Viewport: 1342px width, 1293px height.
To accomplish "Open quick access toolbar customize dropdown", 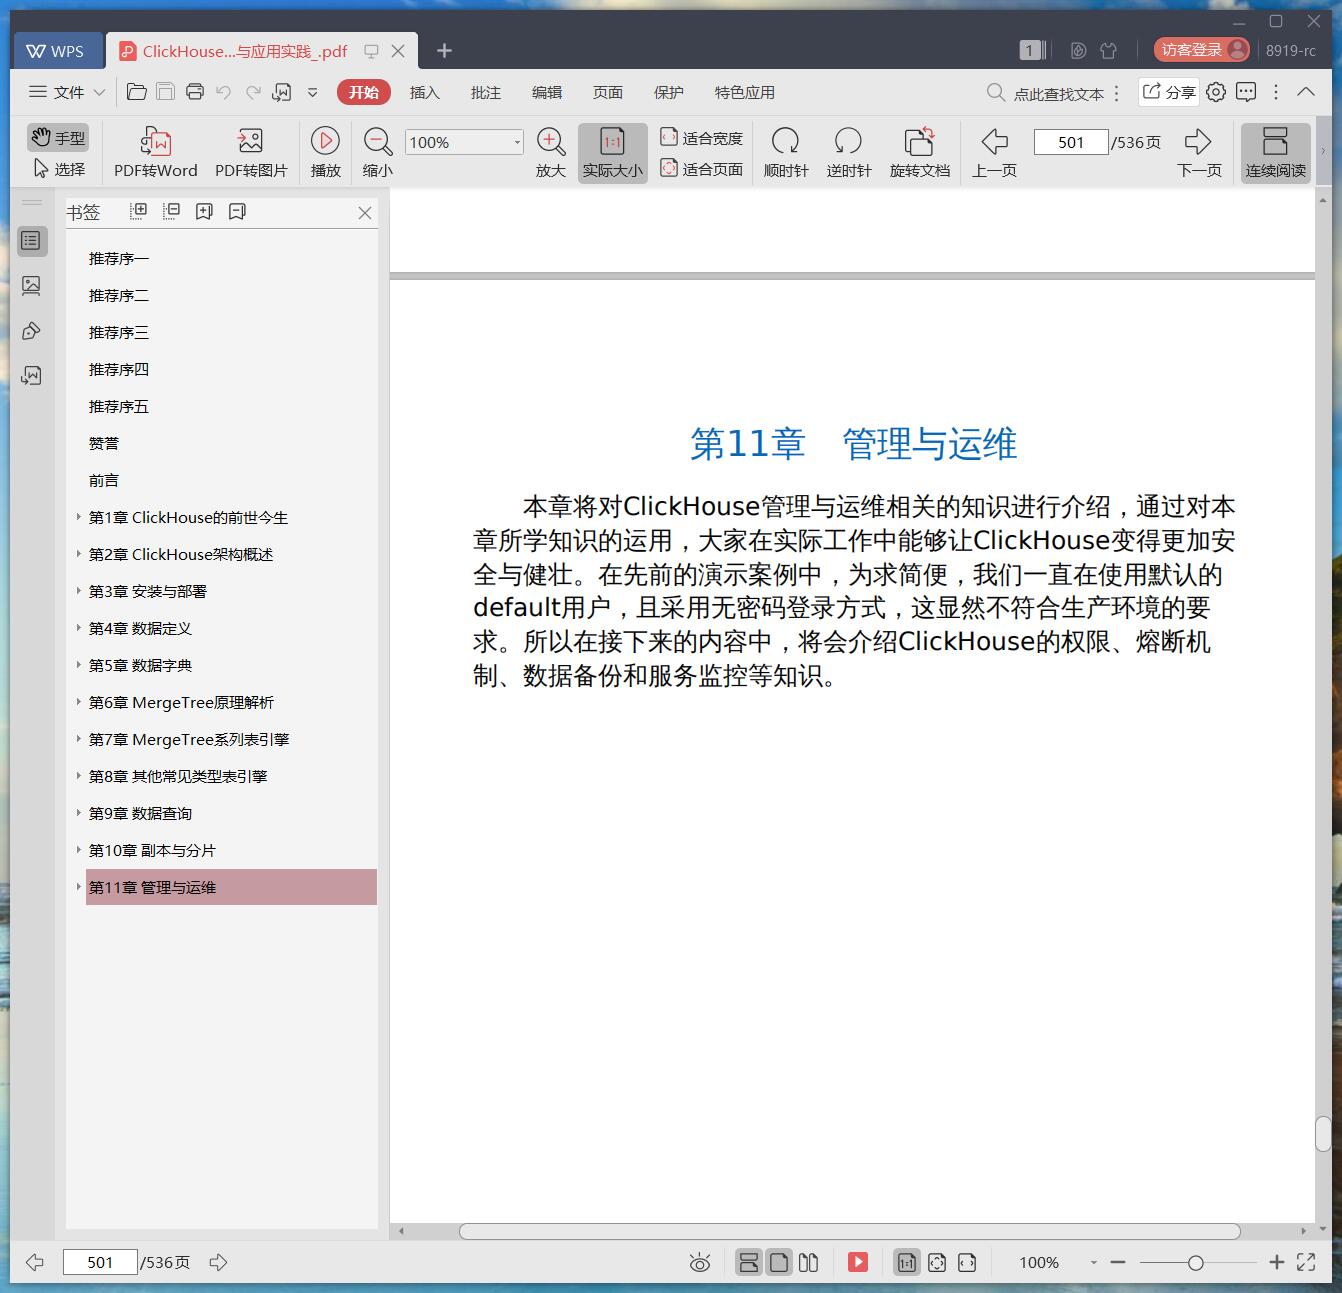I will (x=312, y=92).
